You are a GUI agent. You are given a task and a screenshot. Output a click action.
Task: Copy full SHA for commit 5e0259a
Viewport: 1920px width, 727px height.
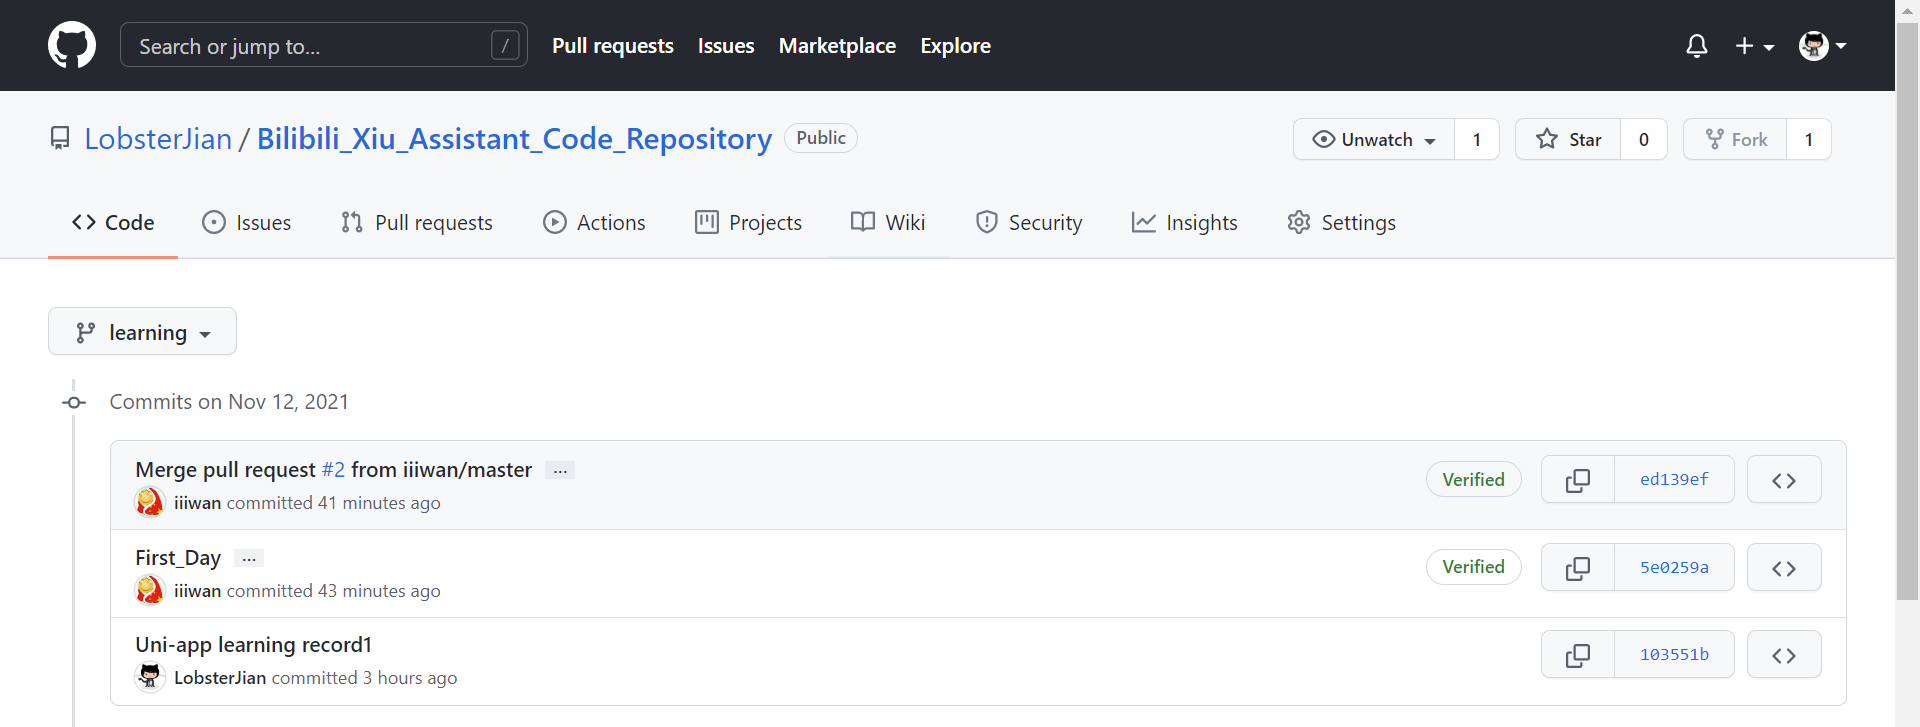[x=1577, y=568]
